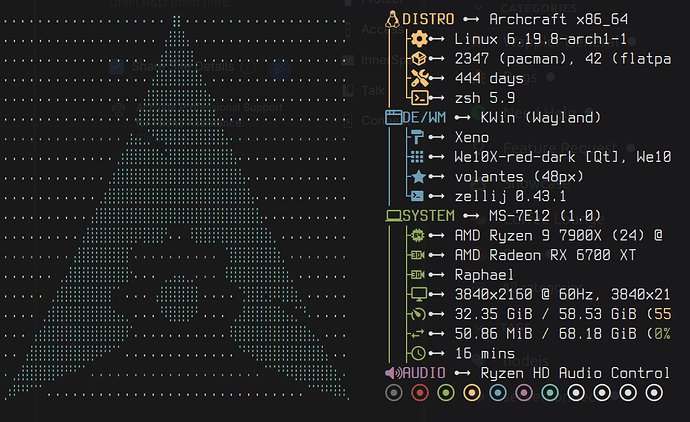Click the laptop icon beside SYSTEM
The image size is (690, 422).
[x=393, y=216]
